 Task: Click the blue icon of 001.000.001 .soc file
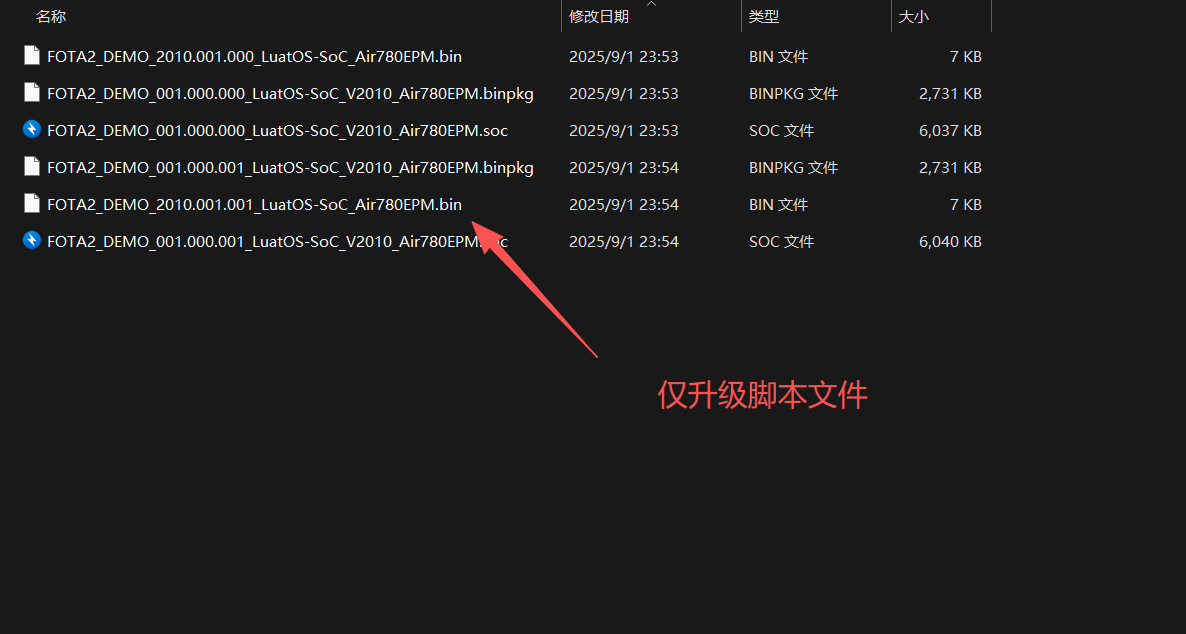coord(32,241)
